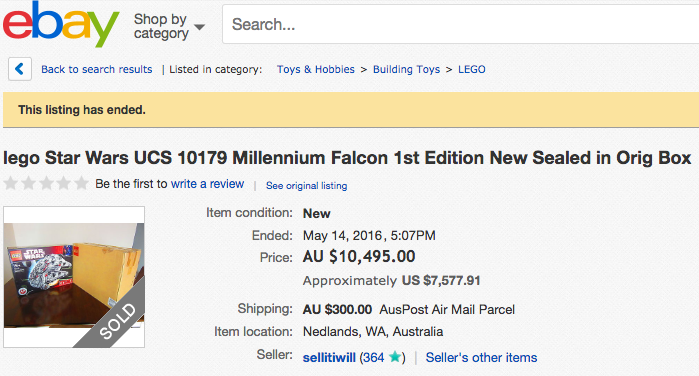Open the sellitiwill seller profile
Viewport: 699px width, 376px height.
(x=329, y=357)
